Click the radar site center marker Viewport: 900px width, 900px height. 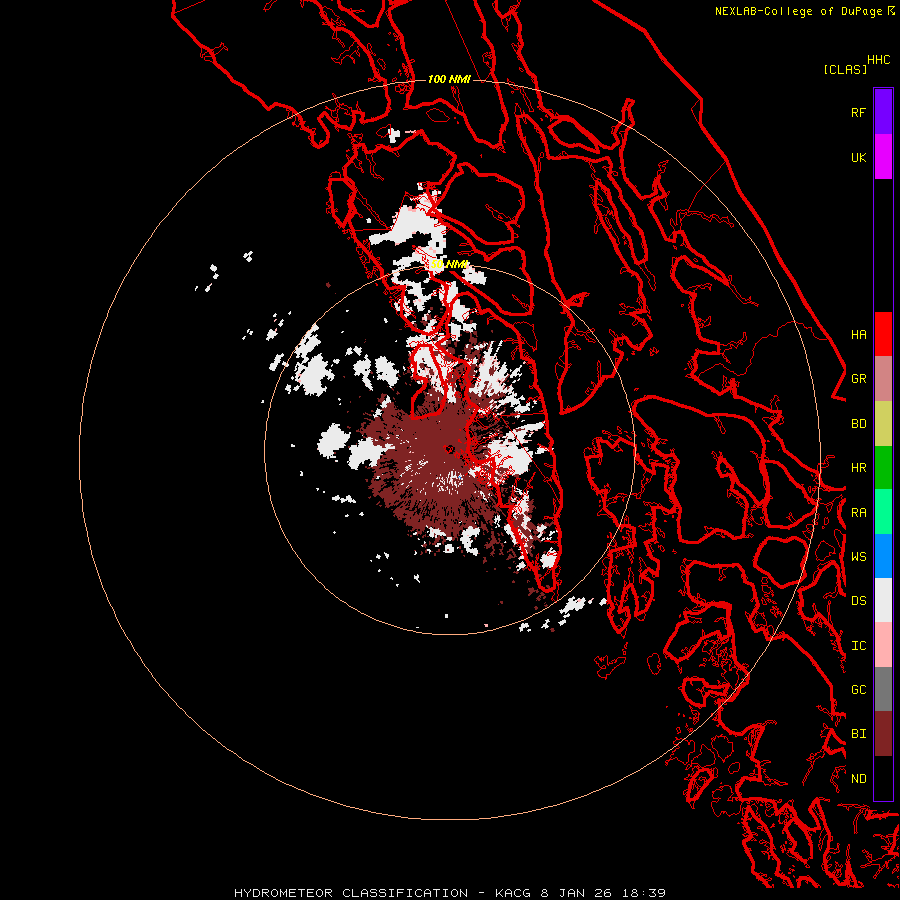pos(450,449)
